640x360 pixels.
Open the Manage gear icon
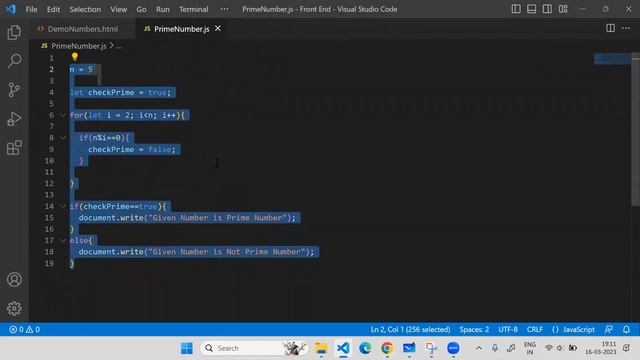(14, 309)
